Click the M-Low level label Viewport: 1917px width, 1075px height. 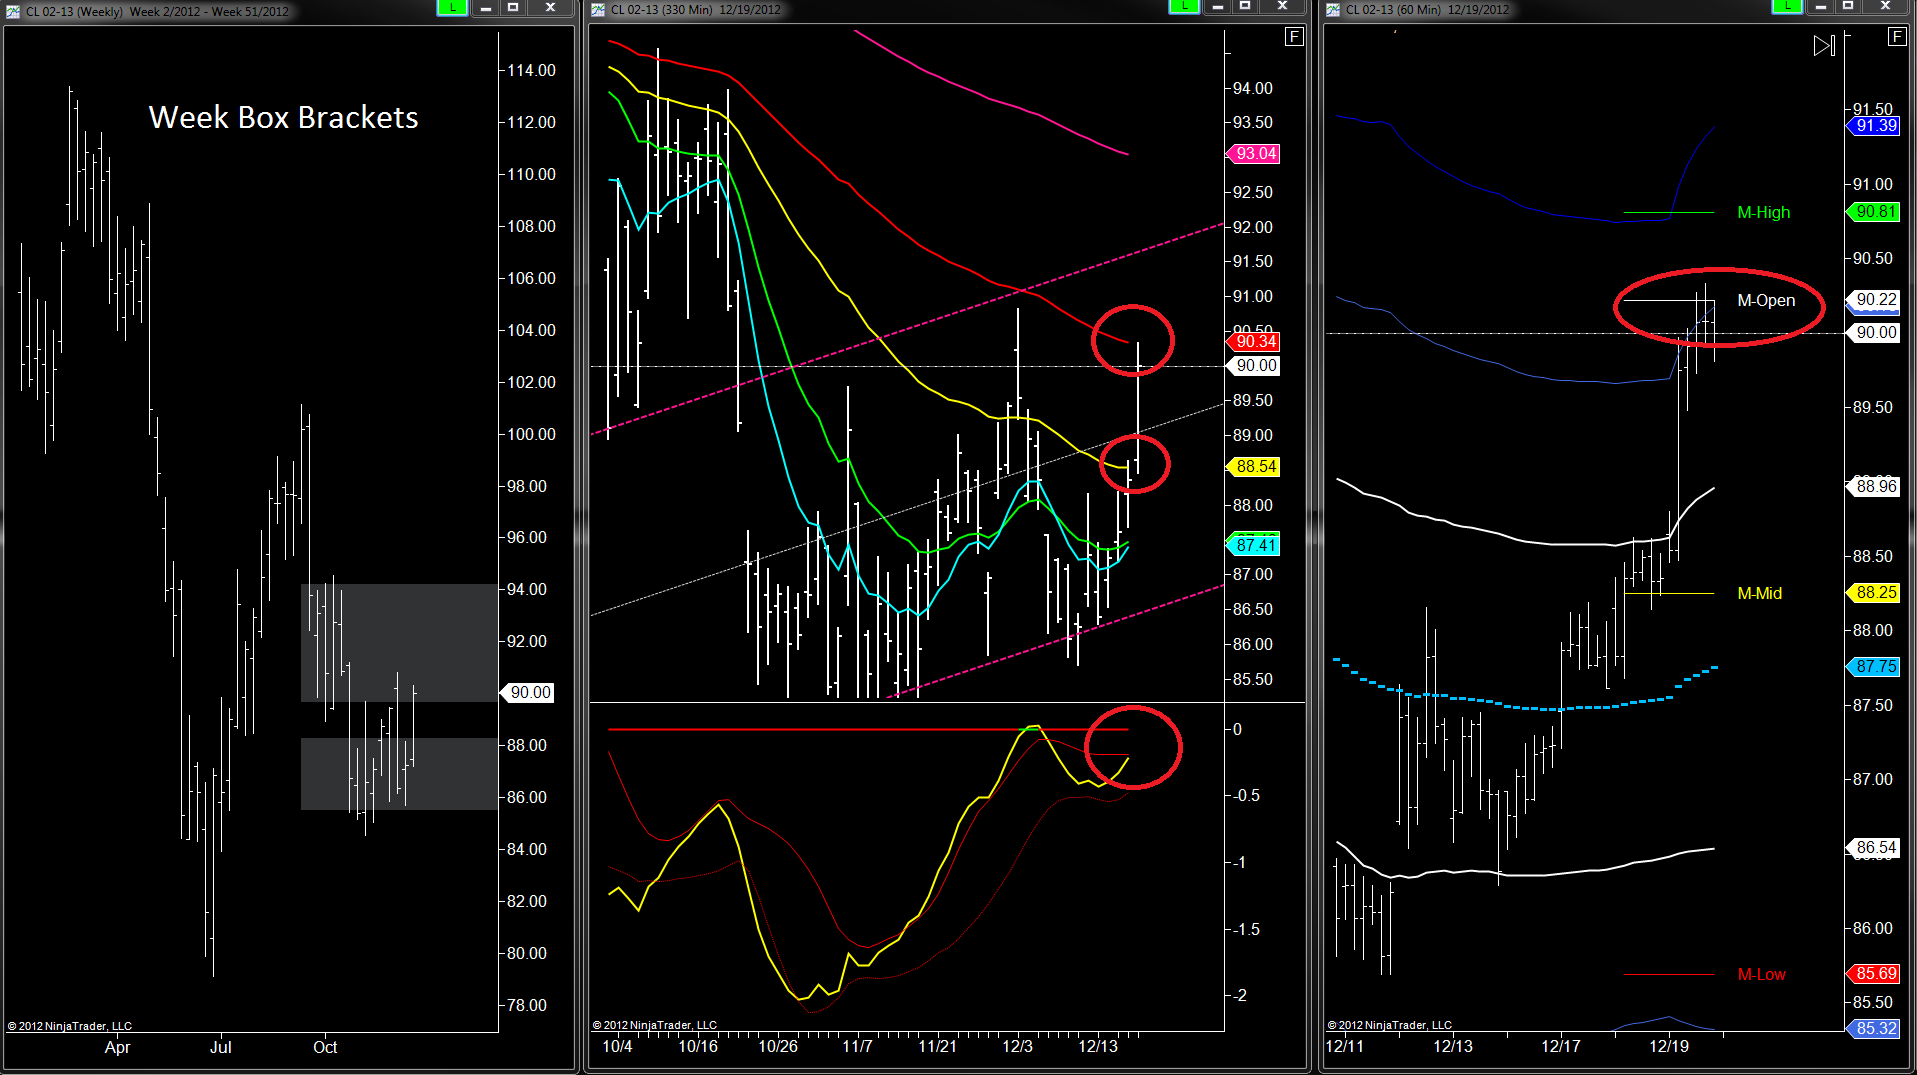pos(1762,974)
